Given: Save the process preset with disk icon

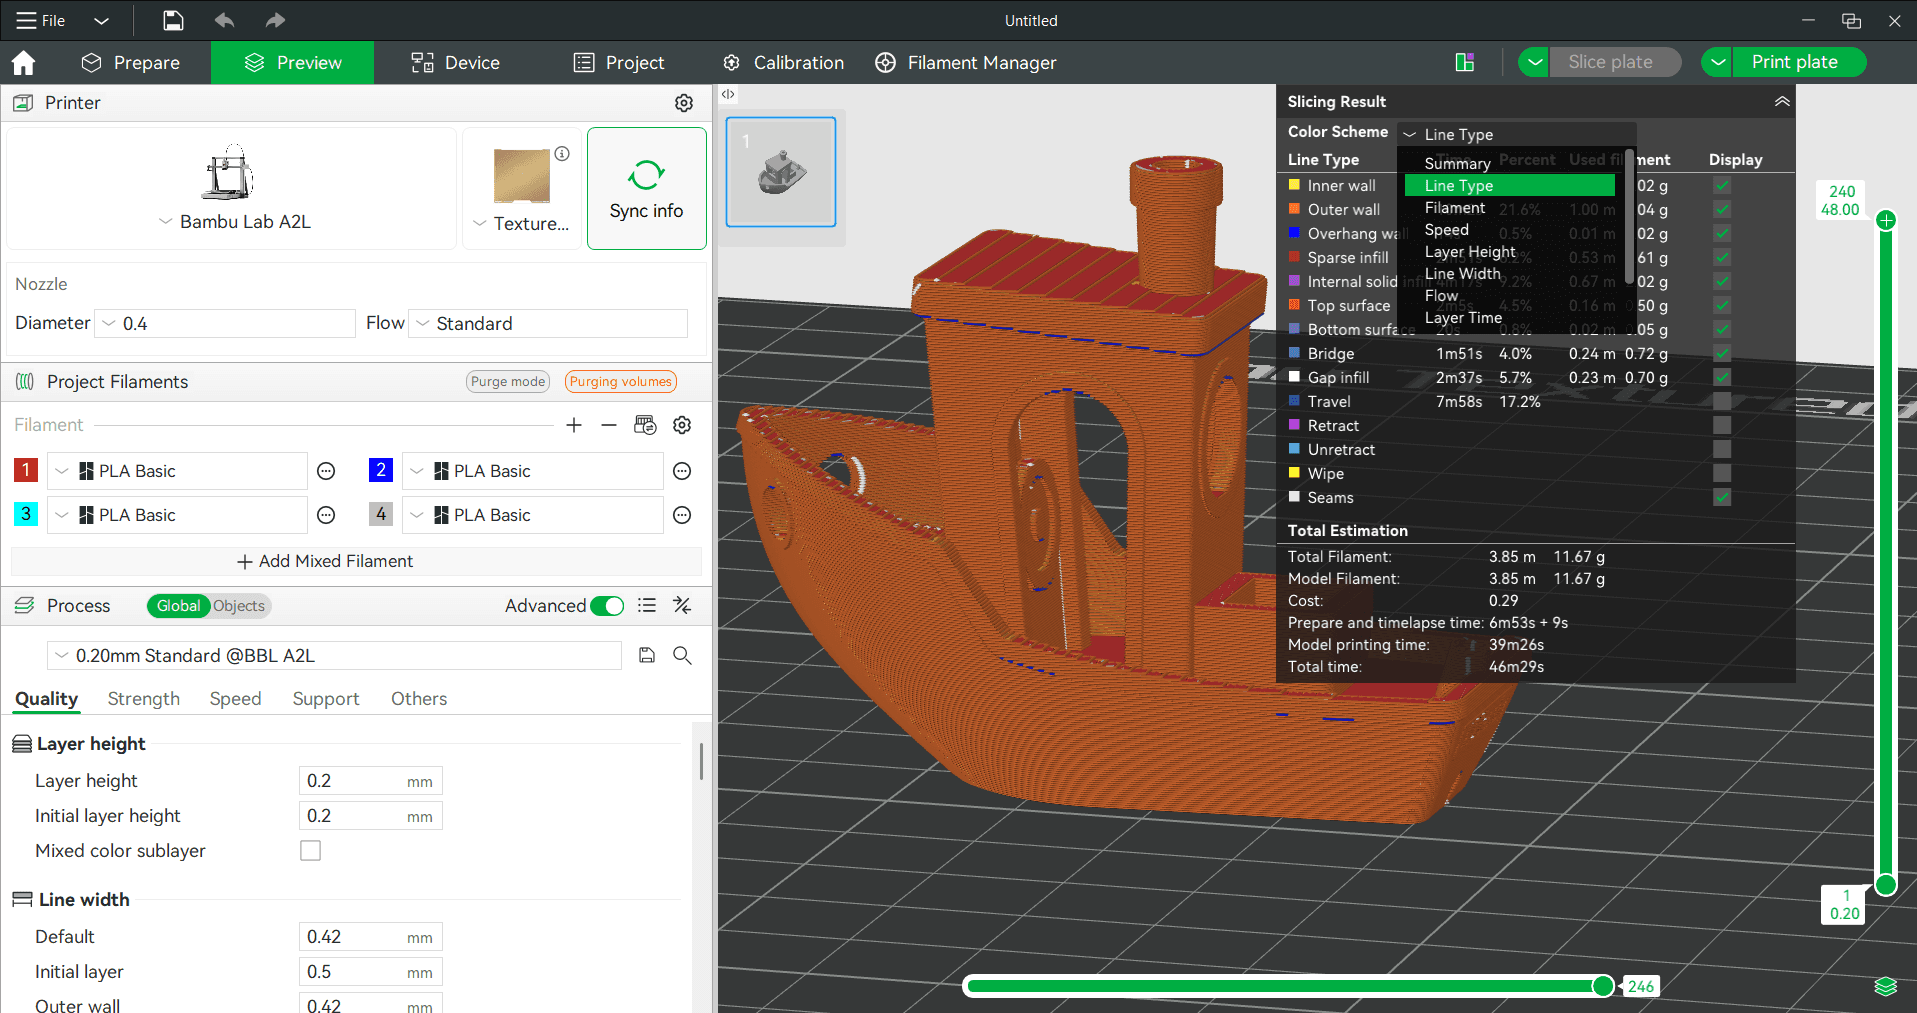Looking at the screenshot, I should pyautogui.click(x=647, y=655).
